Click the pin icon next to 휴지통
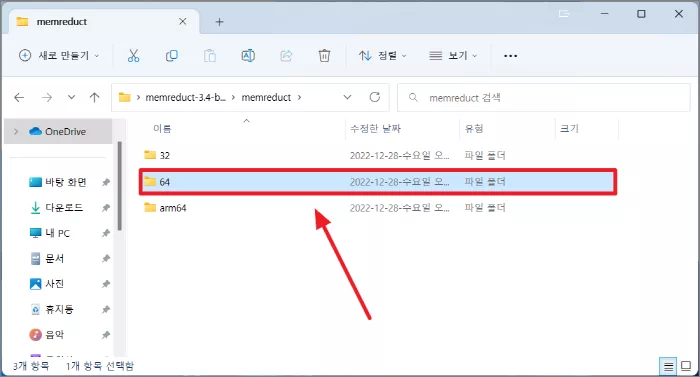Image resolution: width=700 pixels, height=377 pixels. [106, 310]
